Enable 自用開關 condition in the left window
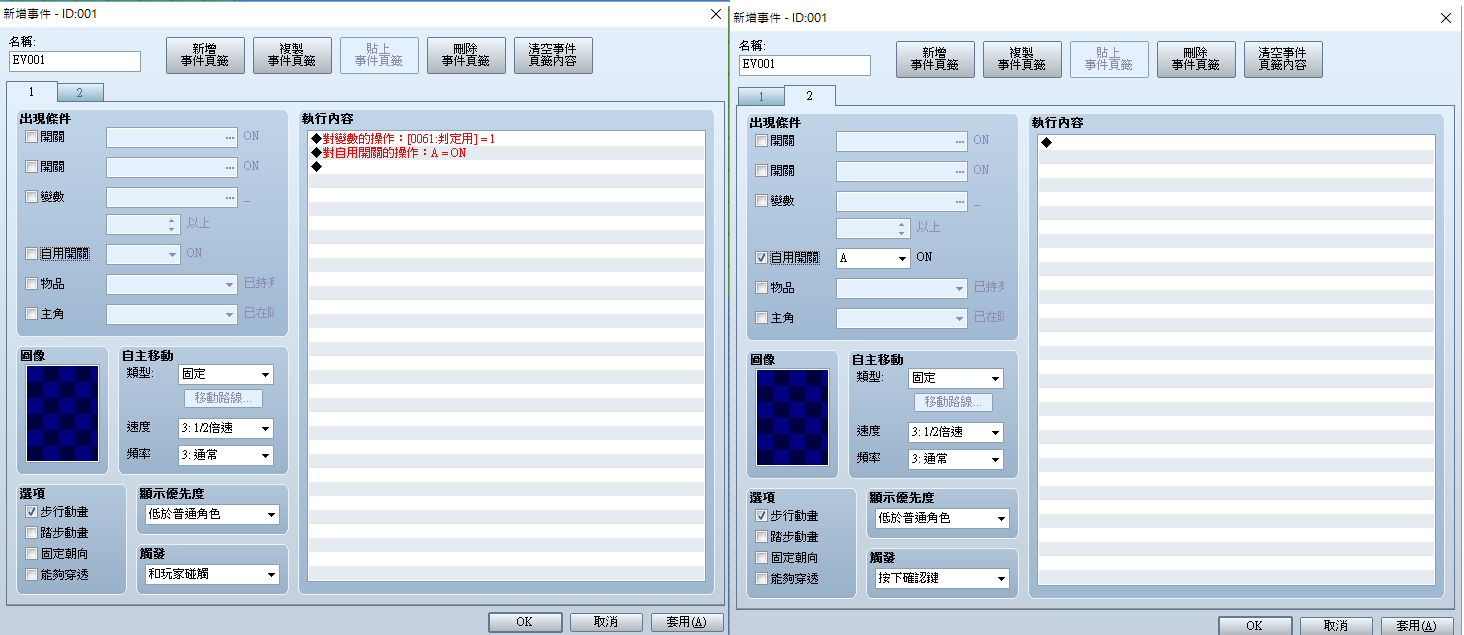Screen dimensions: 1464x635 coord(32,254)
